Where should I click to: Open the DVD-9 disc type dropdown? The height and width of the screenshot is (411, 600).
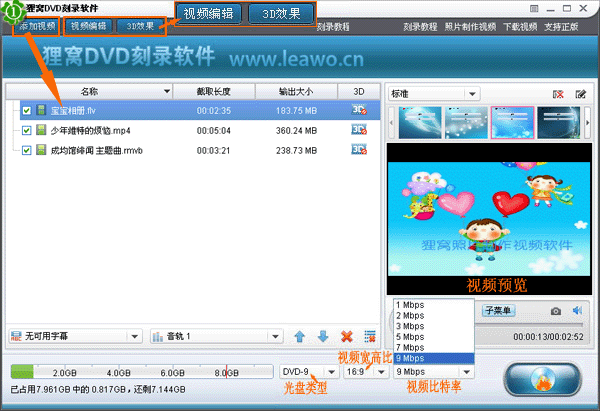(x=309, y=372)
